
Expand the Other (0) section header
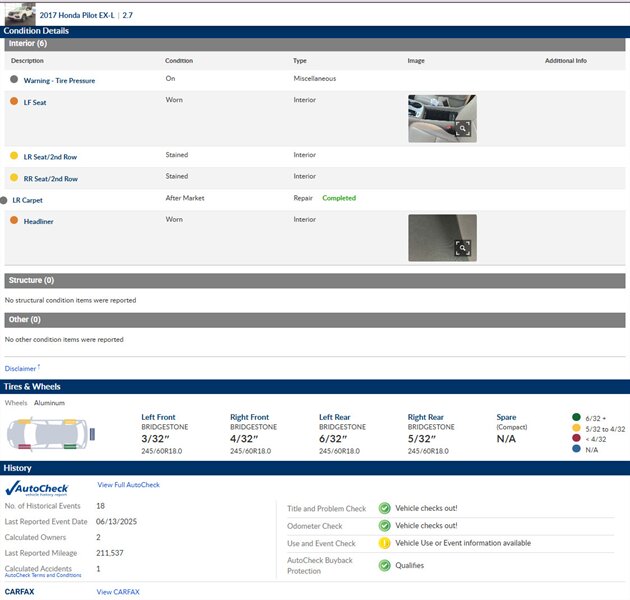[x=315, y=320]
